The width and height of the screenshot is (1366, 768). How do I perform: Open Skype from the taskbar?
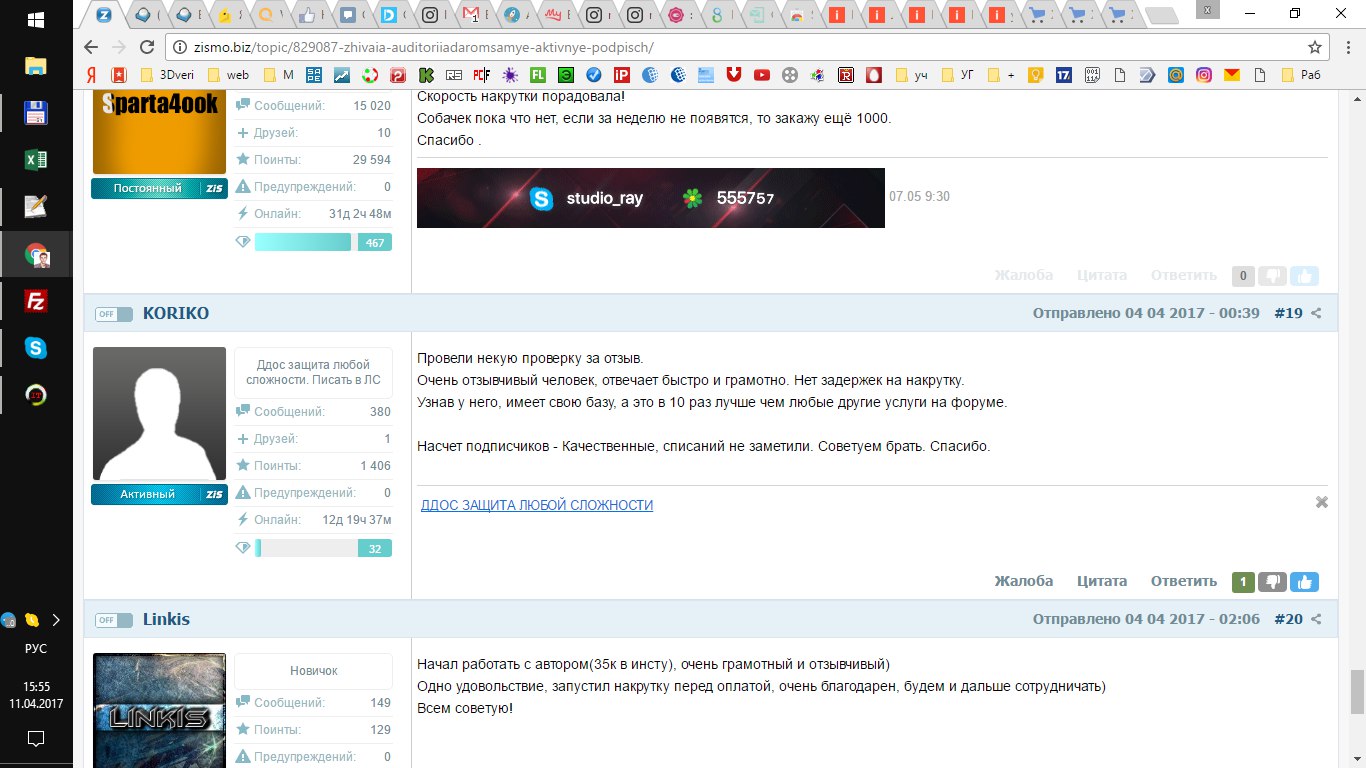36,347
